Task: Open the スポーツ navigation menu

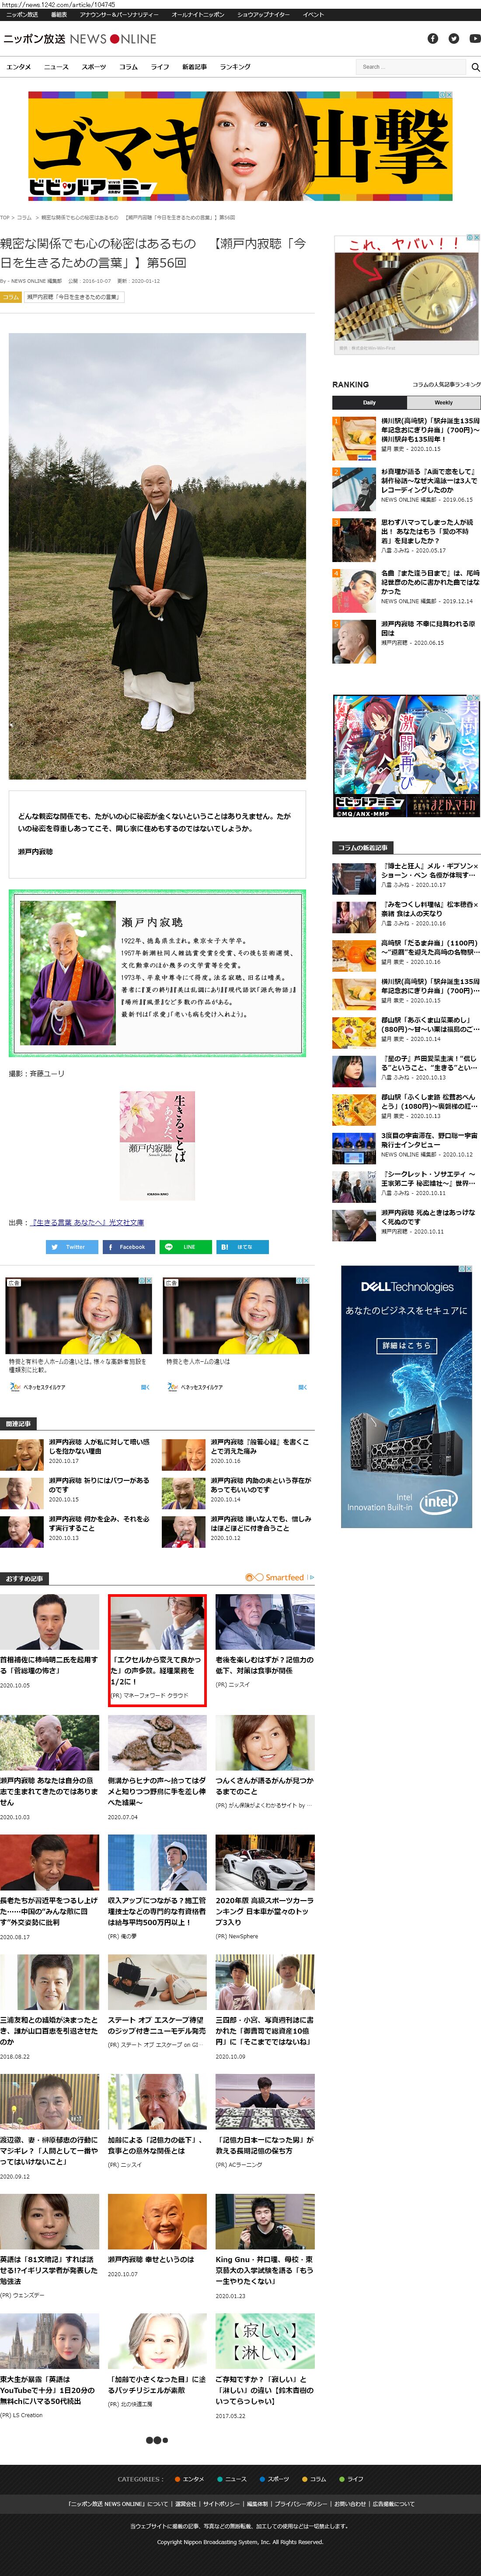Action: pyautogui.click(x=94, y=67)
